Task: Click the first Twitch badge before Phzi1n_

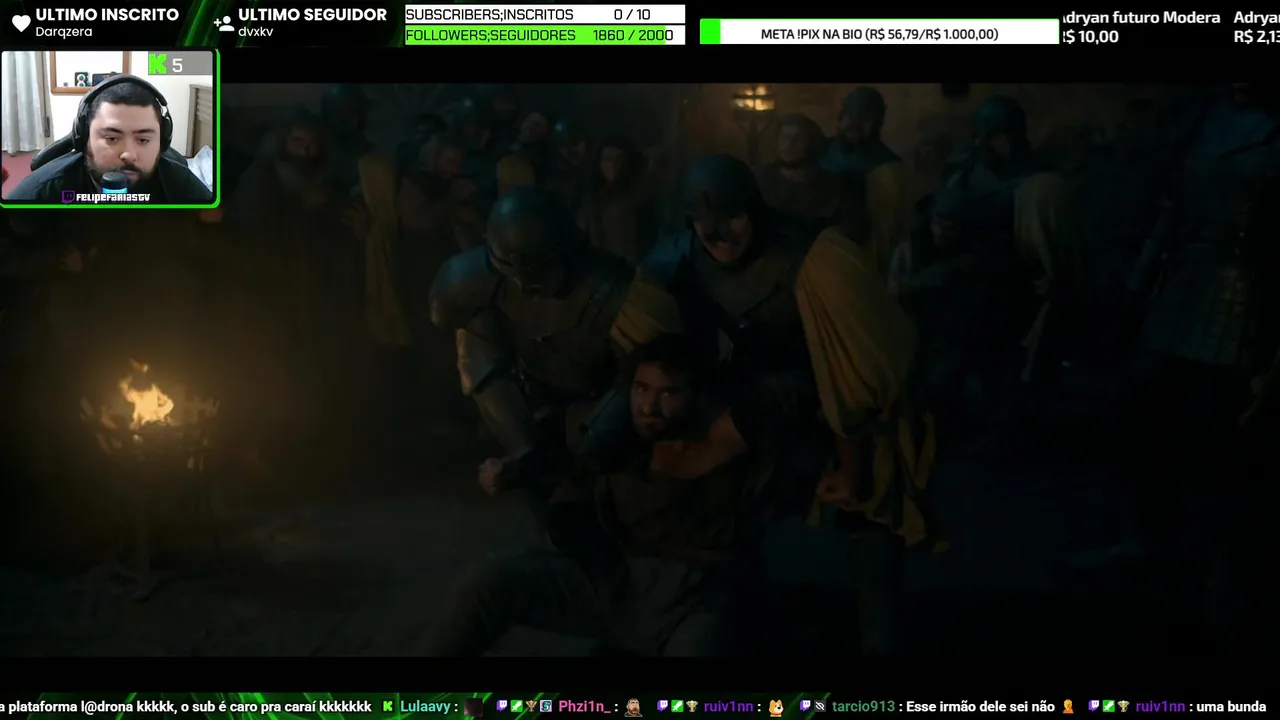Action: [x=502, y=706]
